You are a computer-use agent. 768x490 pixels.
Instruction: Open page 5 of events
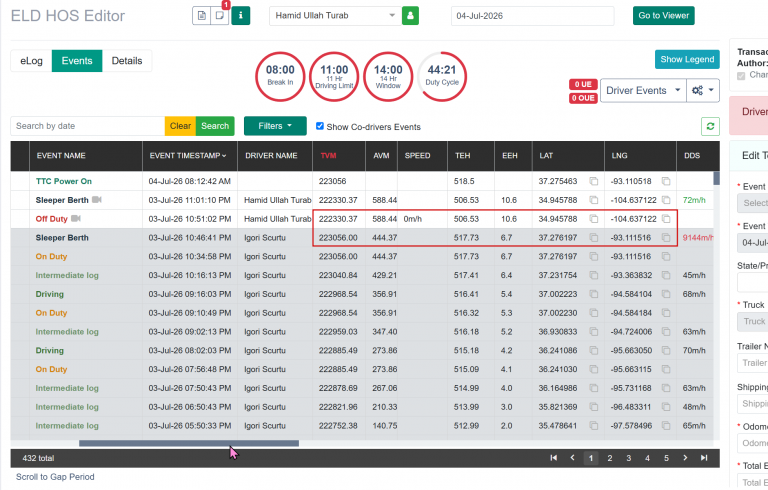point(666,458)
